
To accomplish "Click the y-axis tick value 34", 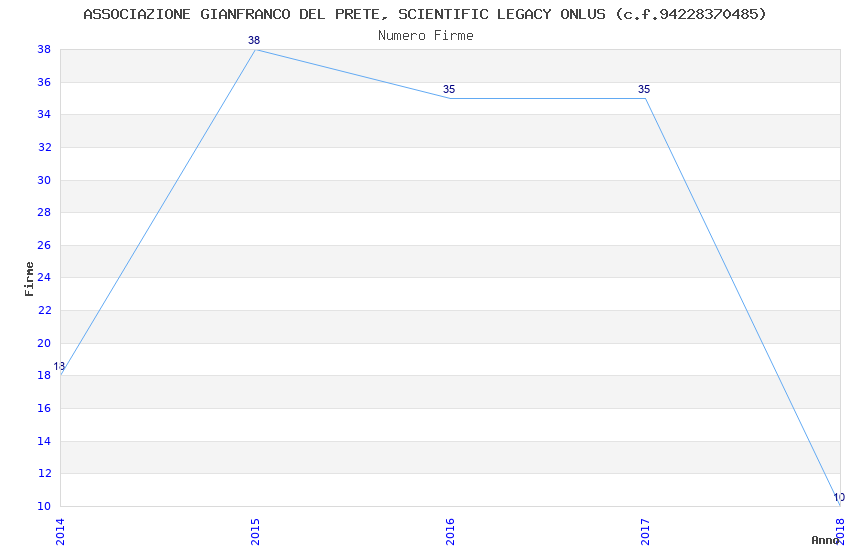I will [x=44, y=114].
